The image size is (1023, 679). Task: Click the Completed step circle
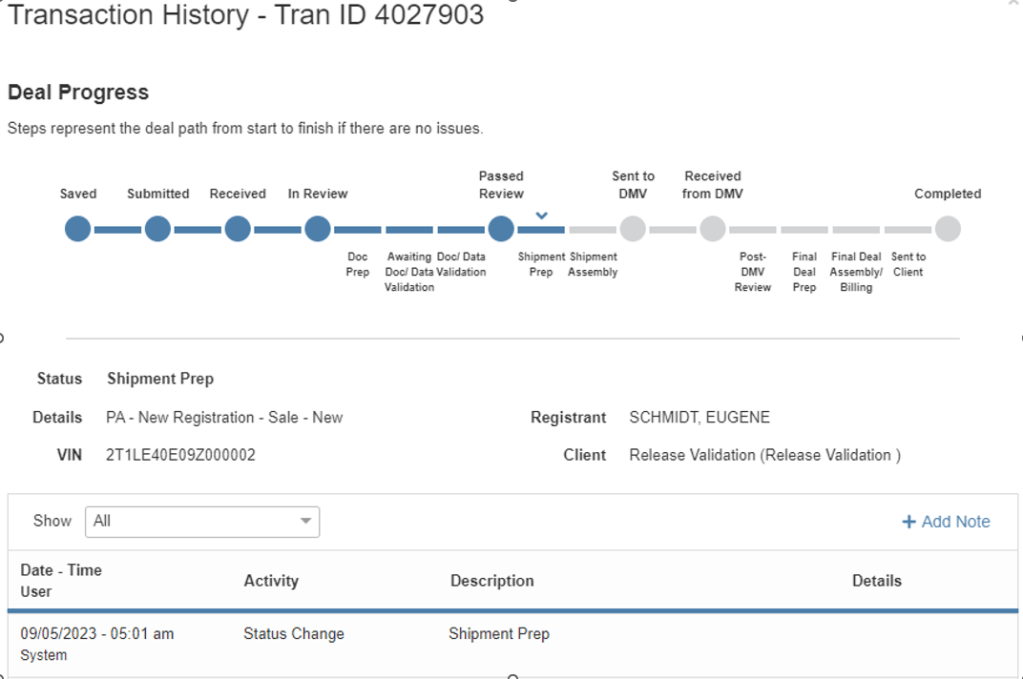click(948, 229)
